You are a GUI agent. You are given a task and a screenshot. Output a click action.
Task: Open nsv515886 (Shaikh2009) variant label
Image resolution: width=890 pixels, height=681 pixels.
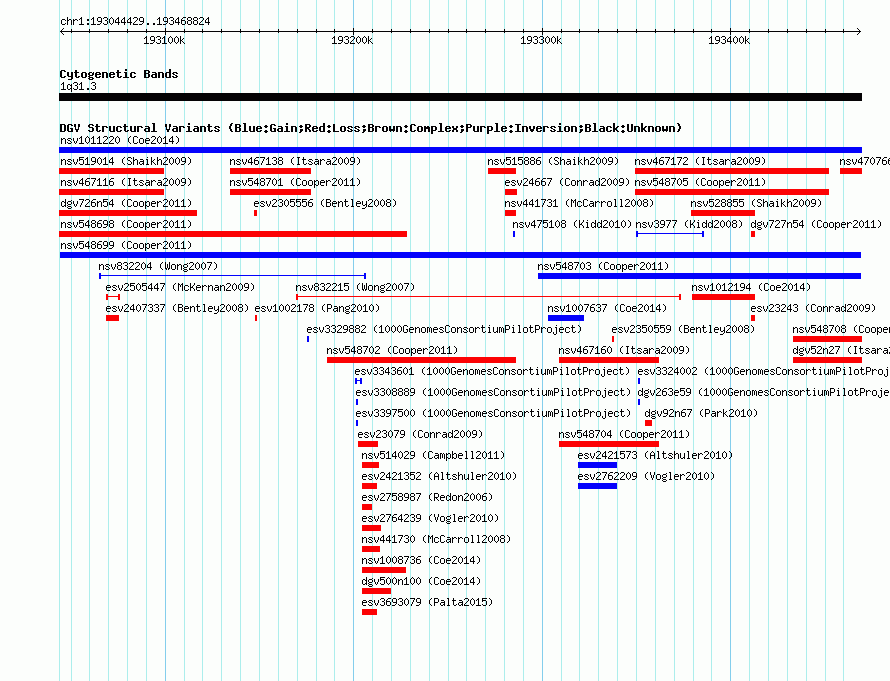[553, 161]
